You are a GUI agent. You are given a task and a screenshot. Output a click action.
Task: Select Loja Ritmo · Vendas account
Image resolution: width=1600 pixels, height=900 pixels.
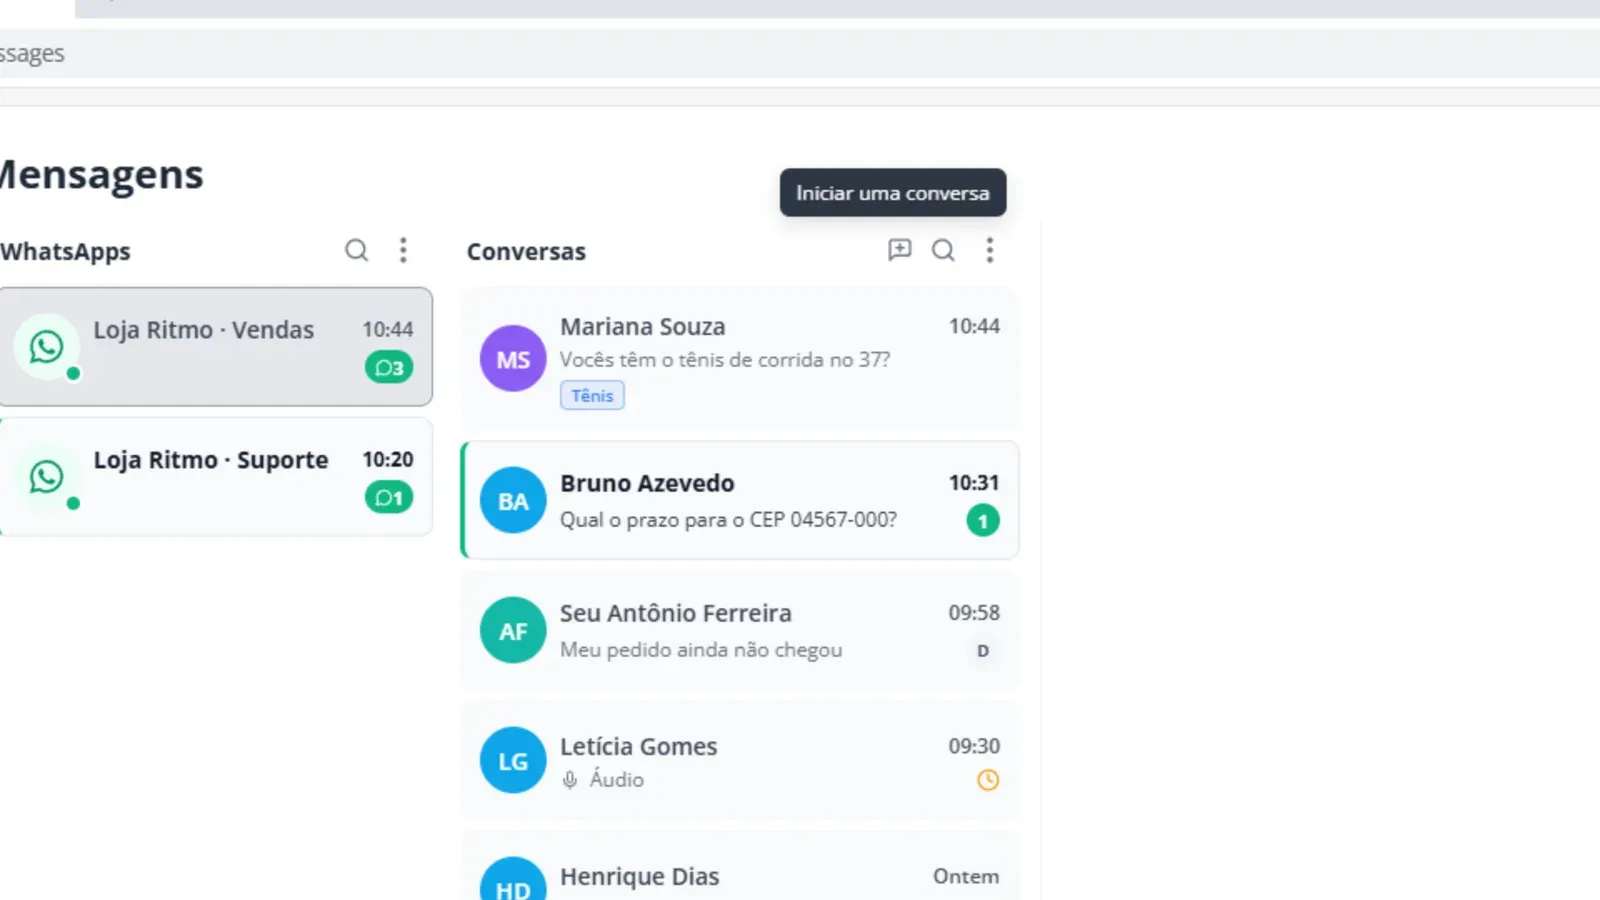point(216,347)
